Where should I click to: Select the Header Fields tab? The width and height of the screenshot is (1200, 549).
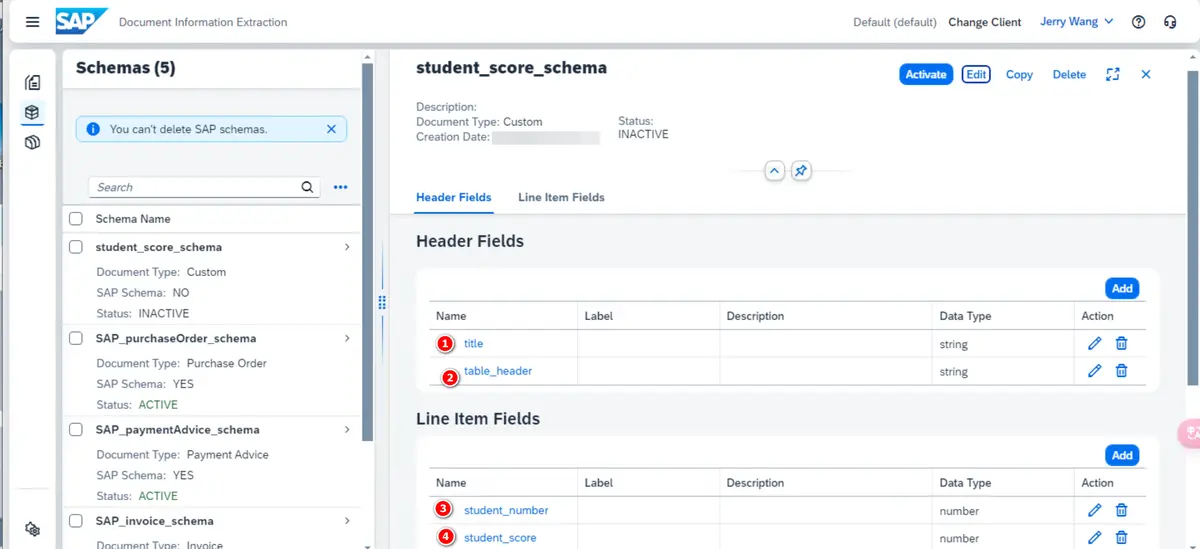point(453,197)
